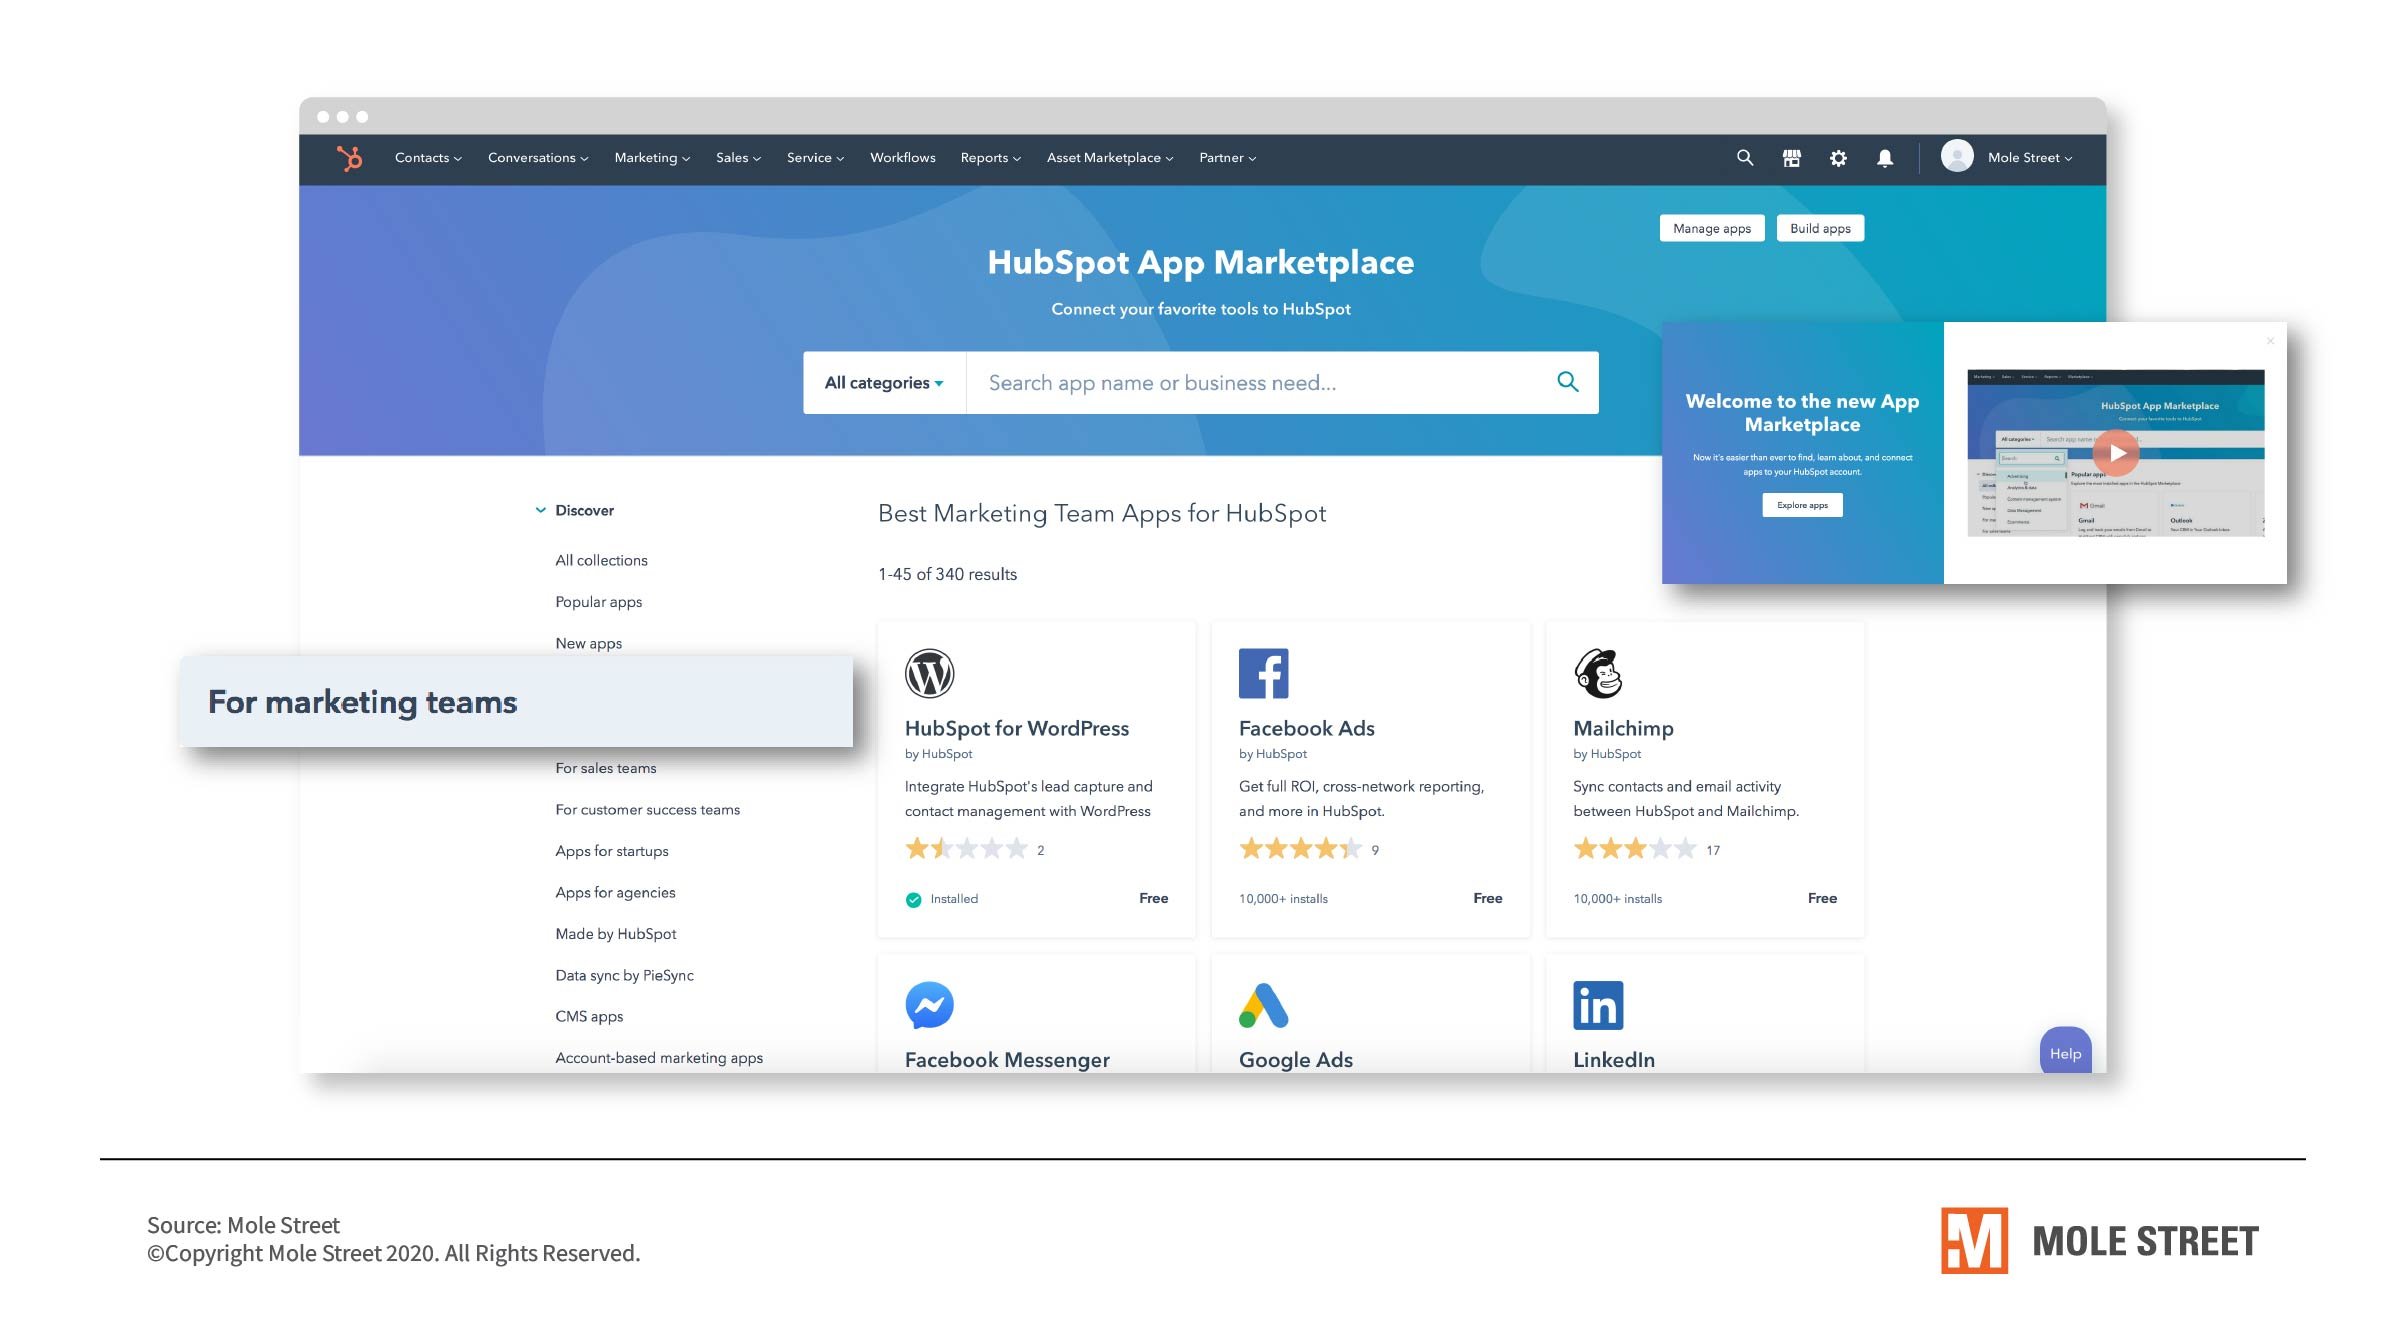Open the Partner dropdown menu
This screenshot has height=1321, width=2400.
click(x=1227, y=158)
